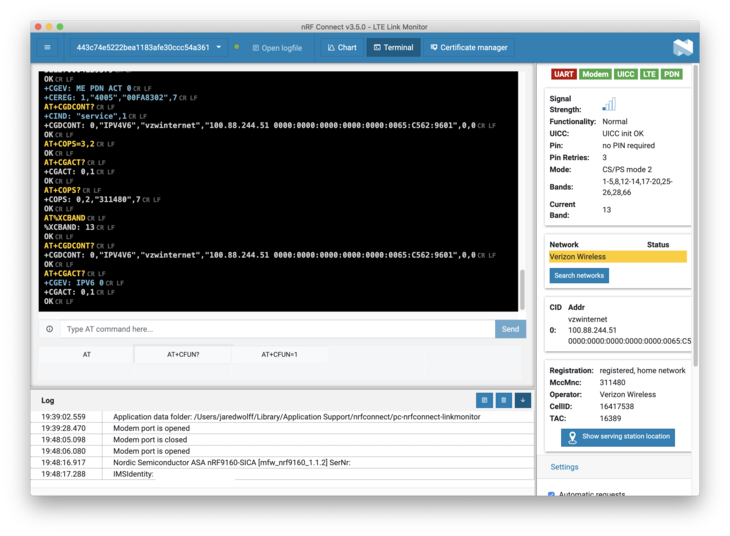This screenshot has width=730, height=536.
Task: Click the Search networks button
Action: pos(579,276)
